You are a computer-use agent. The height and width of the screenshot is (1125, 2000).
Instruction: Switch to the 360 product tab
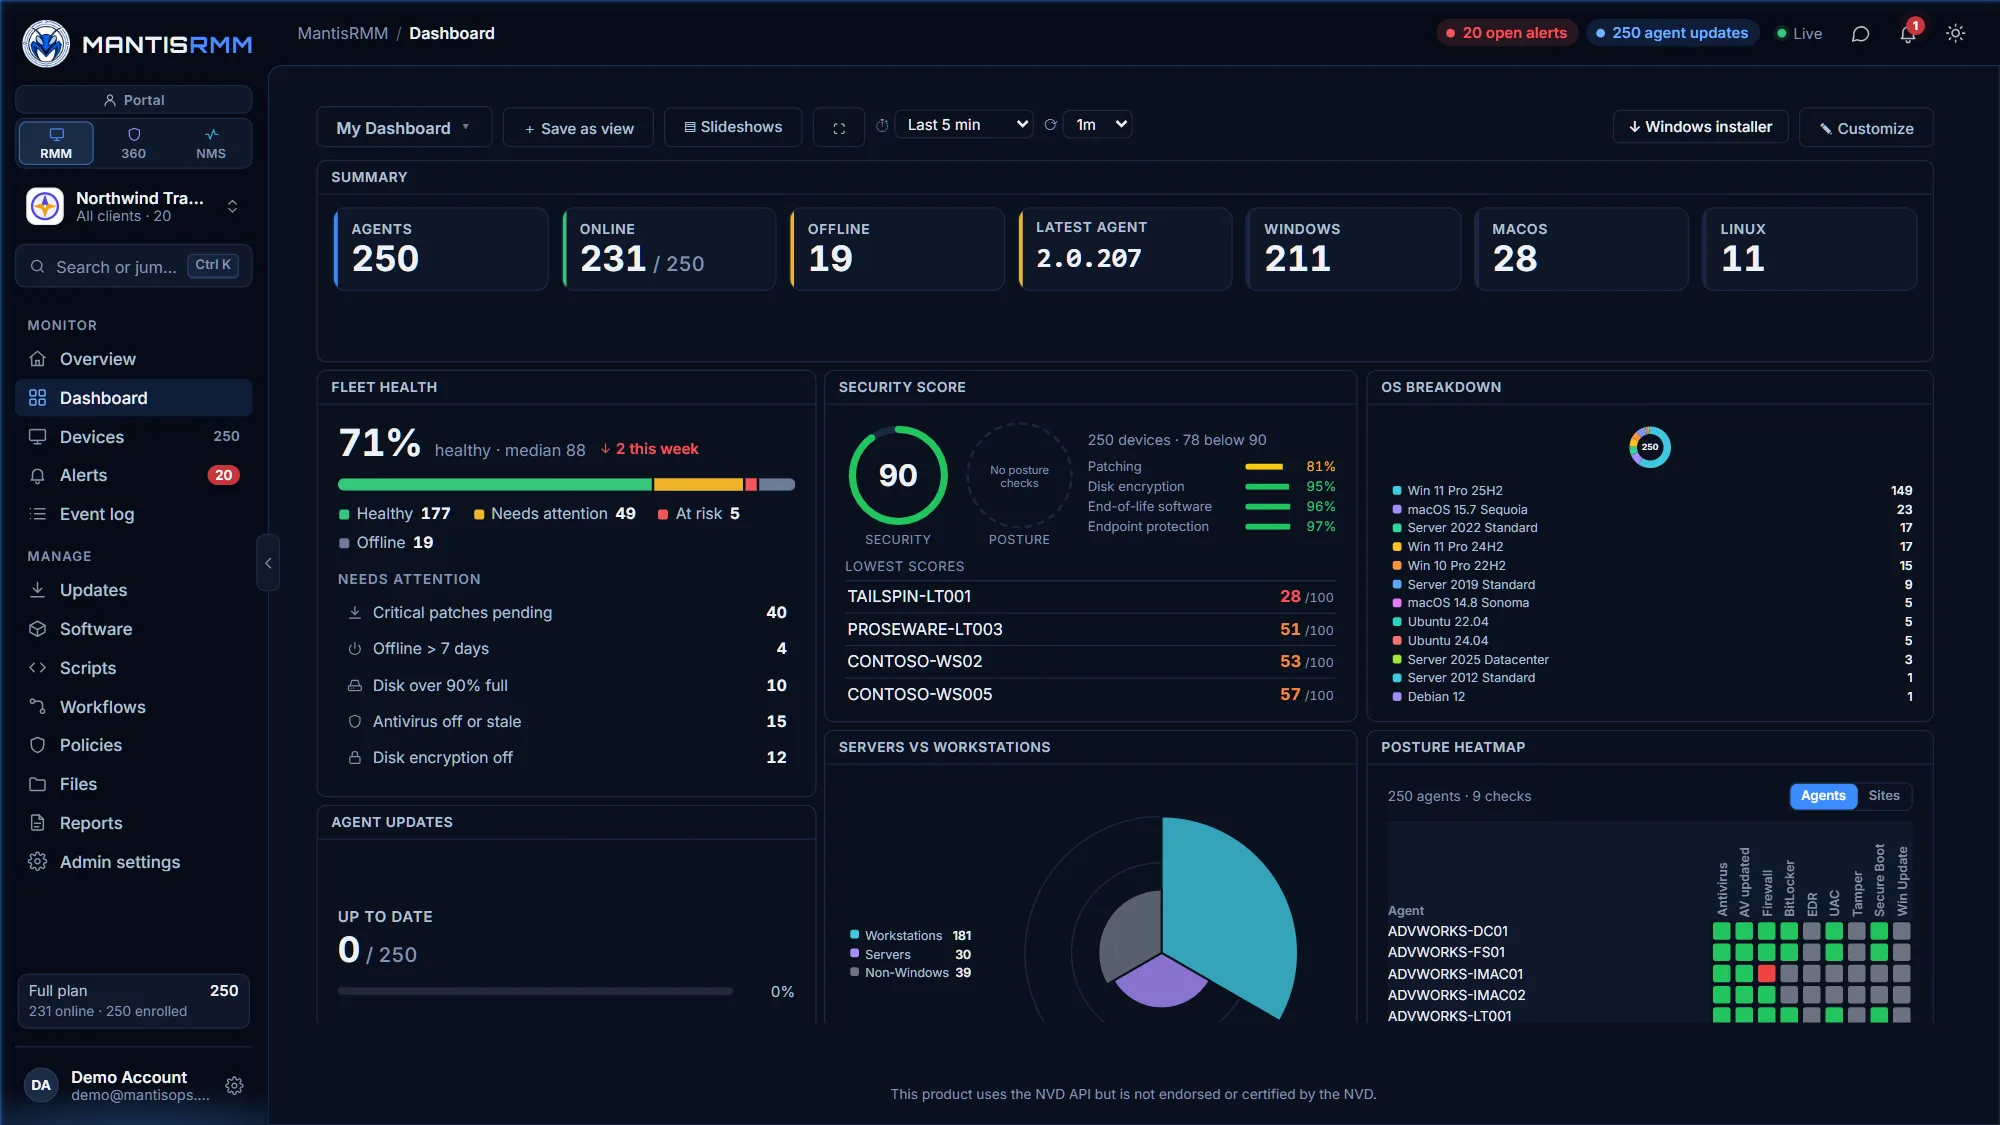pyautogui.click(x=133, y=143)
